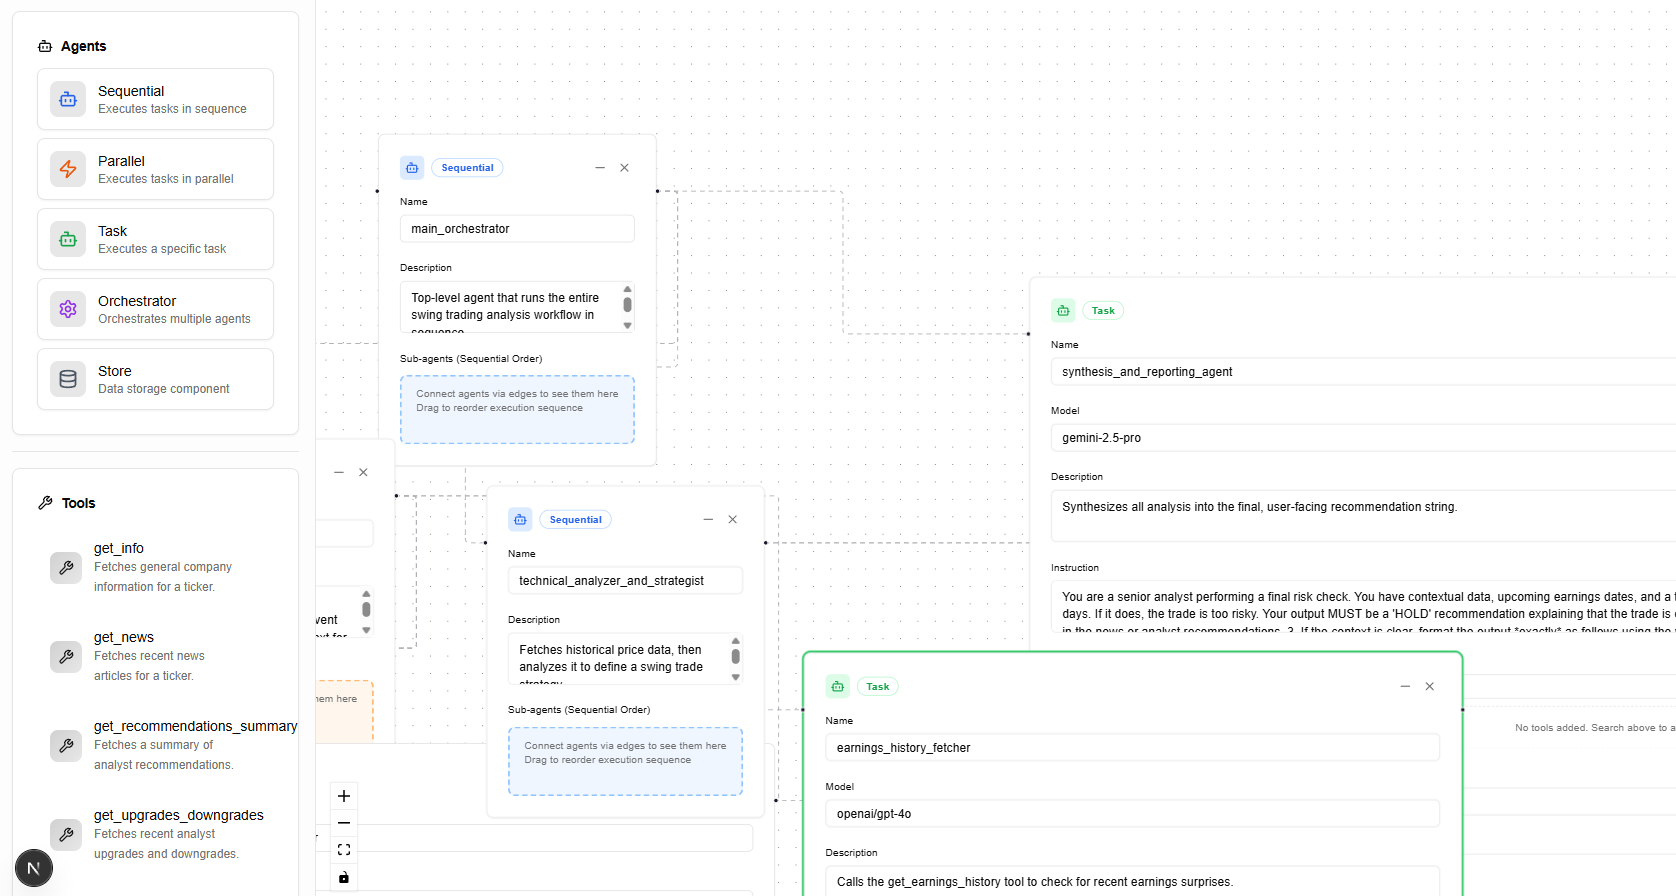Select the Orchestrator gear icon

[68, 309]
